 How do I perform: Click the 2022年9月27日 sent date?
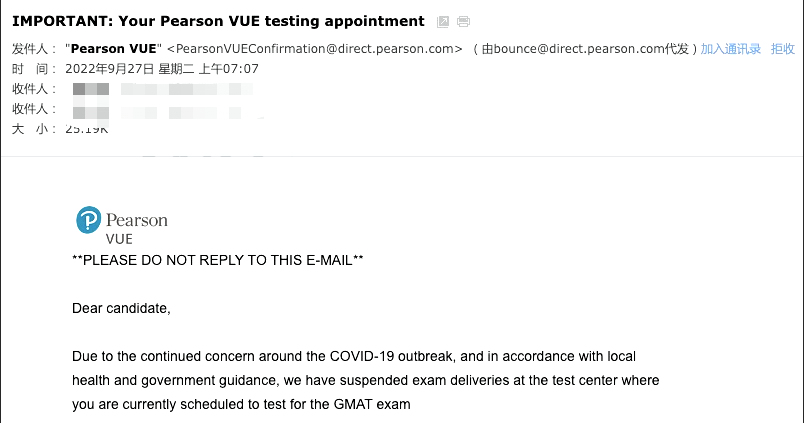(108, 69)
